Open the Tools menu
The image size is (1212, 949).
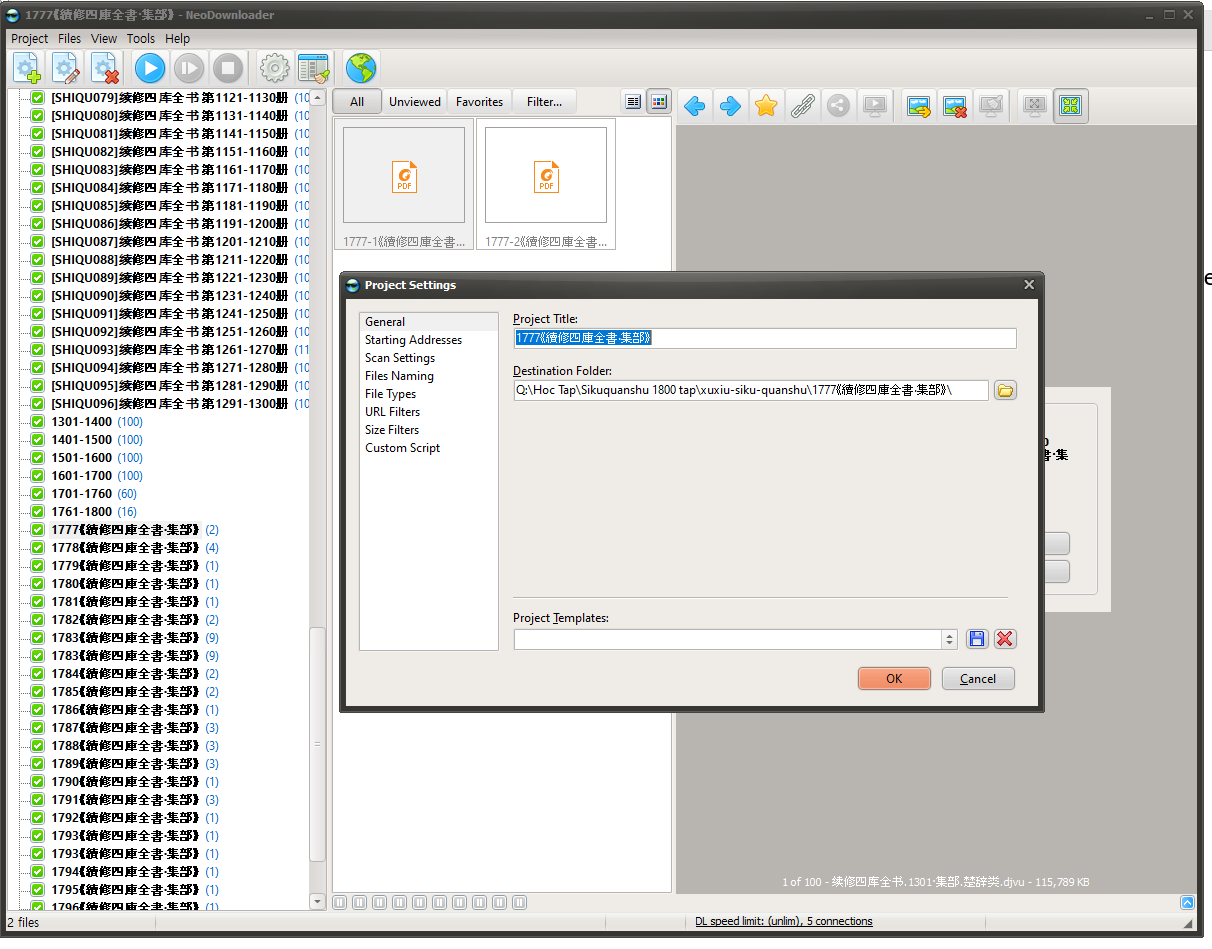point(140,38)
